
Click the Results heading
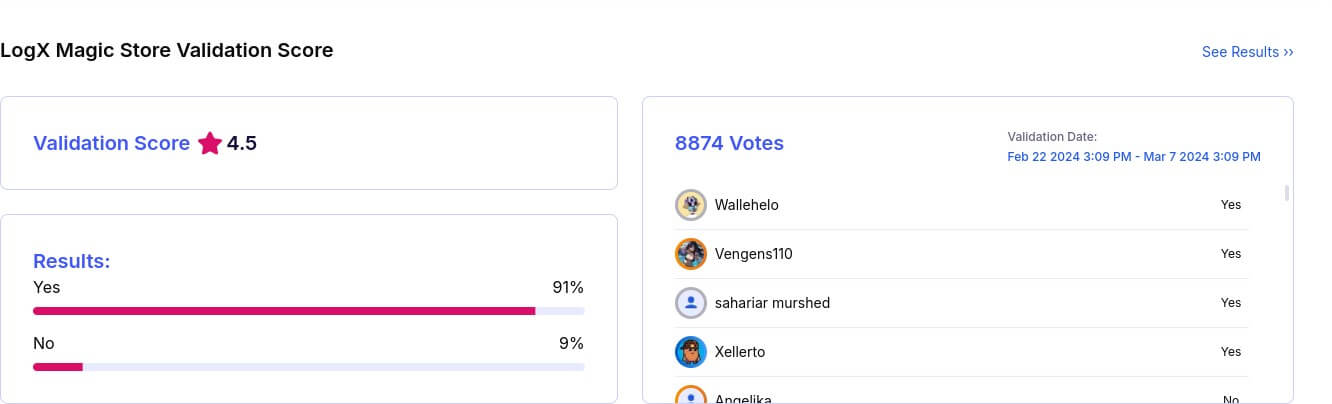(x=71, y=261)
